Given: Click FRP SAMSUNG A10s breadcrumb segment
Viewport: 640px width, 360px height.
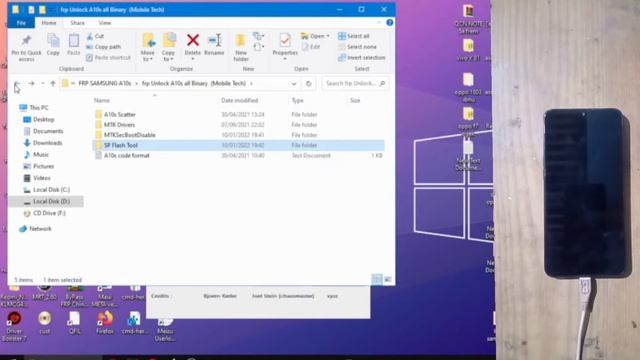Looking at the screenshot, I should tap(104, 83).
